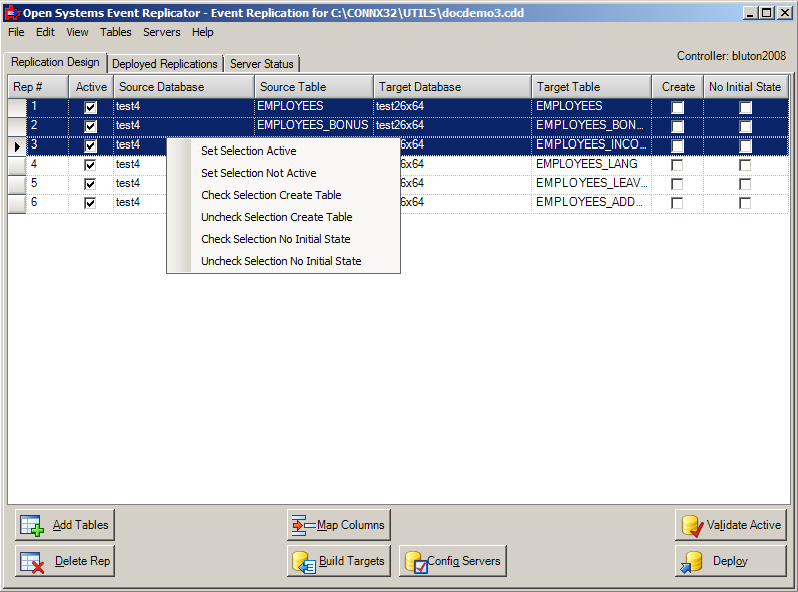Open the Tables menu
The height and width of the screenshot is (592, 798).
[x=116, y=32]
